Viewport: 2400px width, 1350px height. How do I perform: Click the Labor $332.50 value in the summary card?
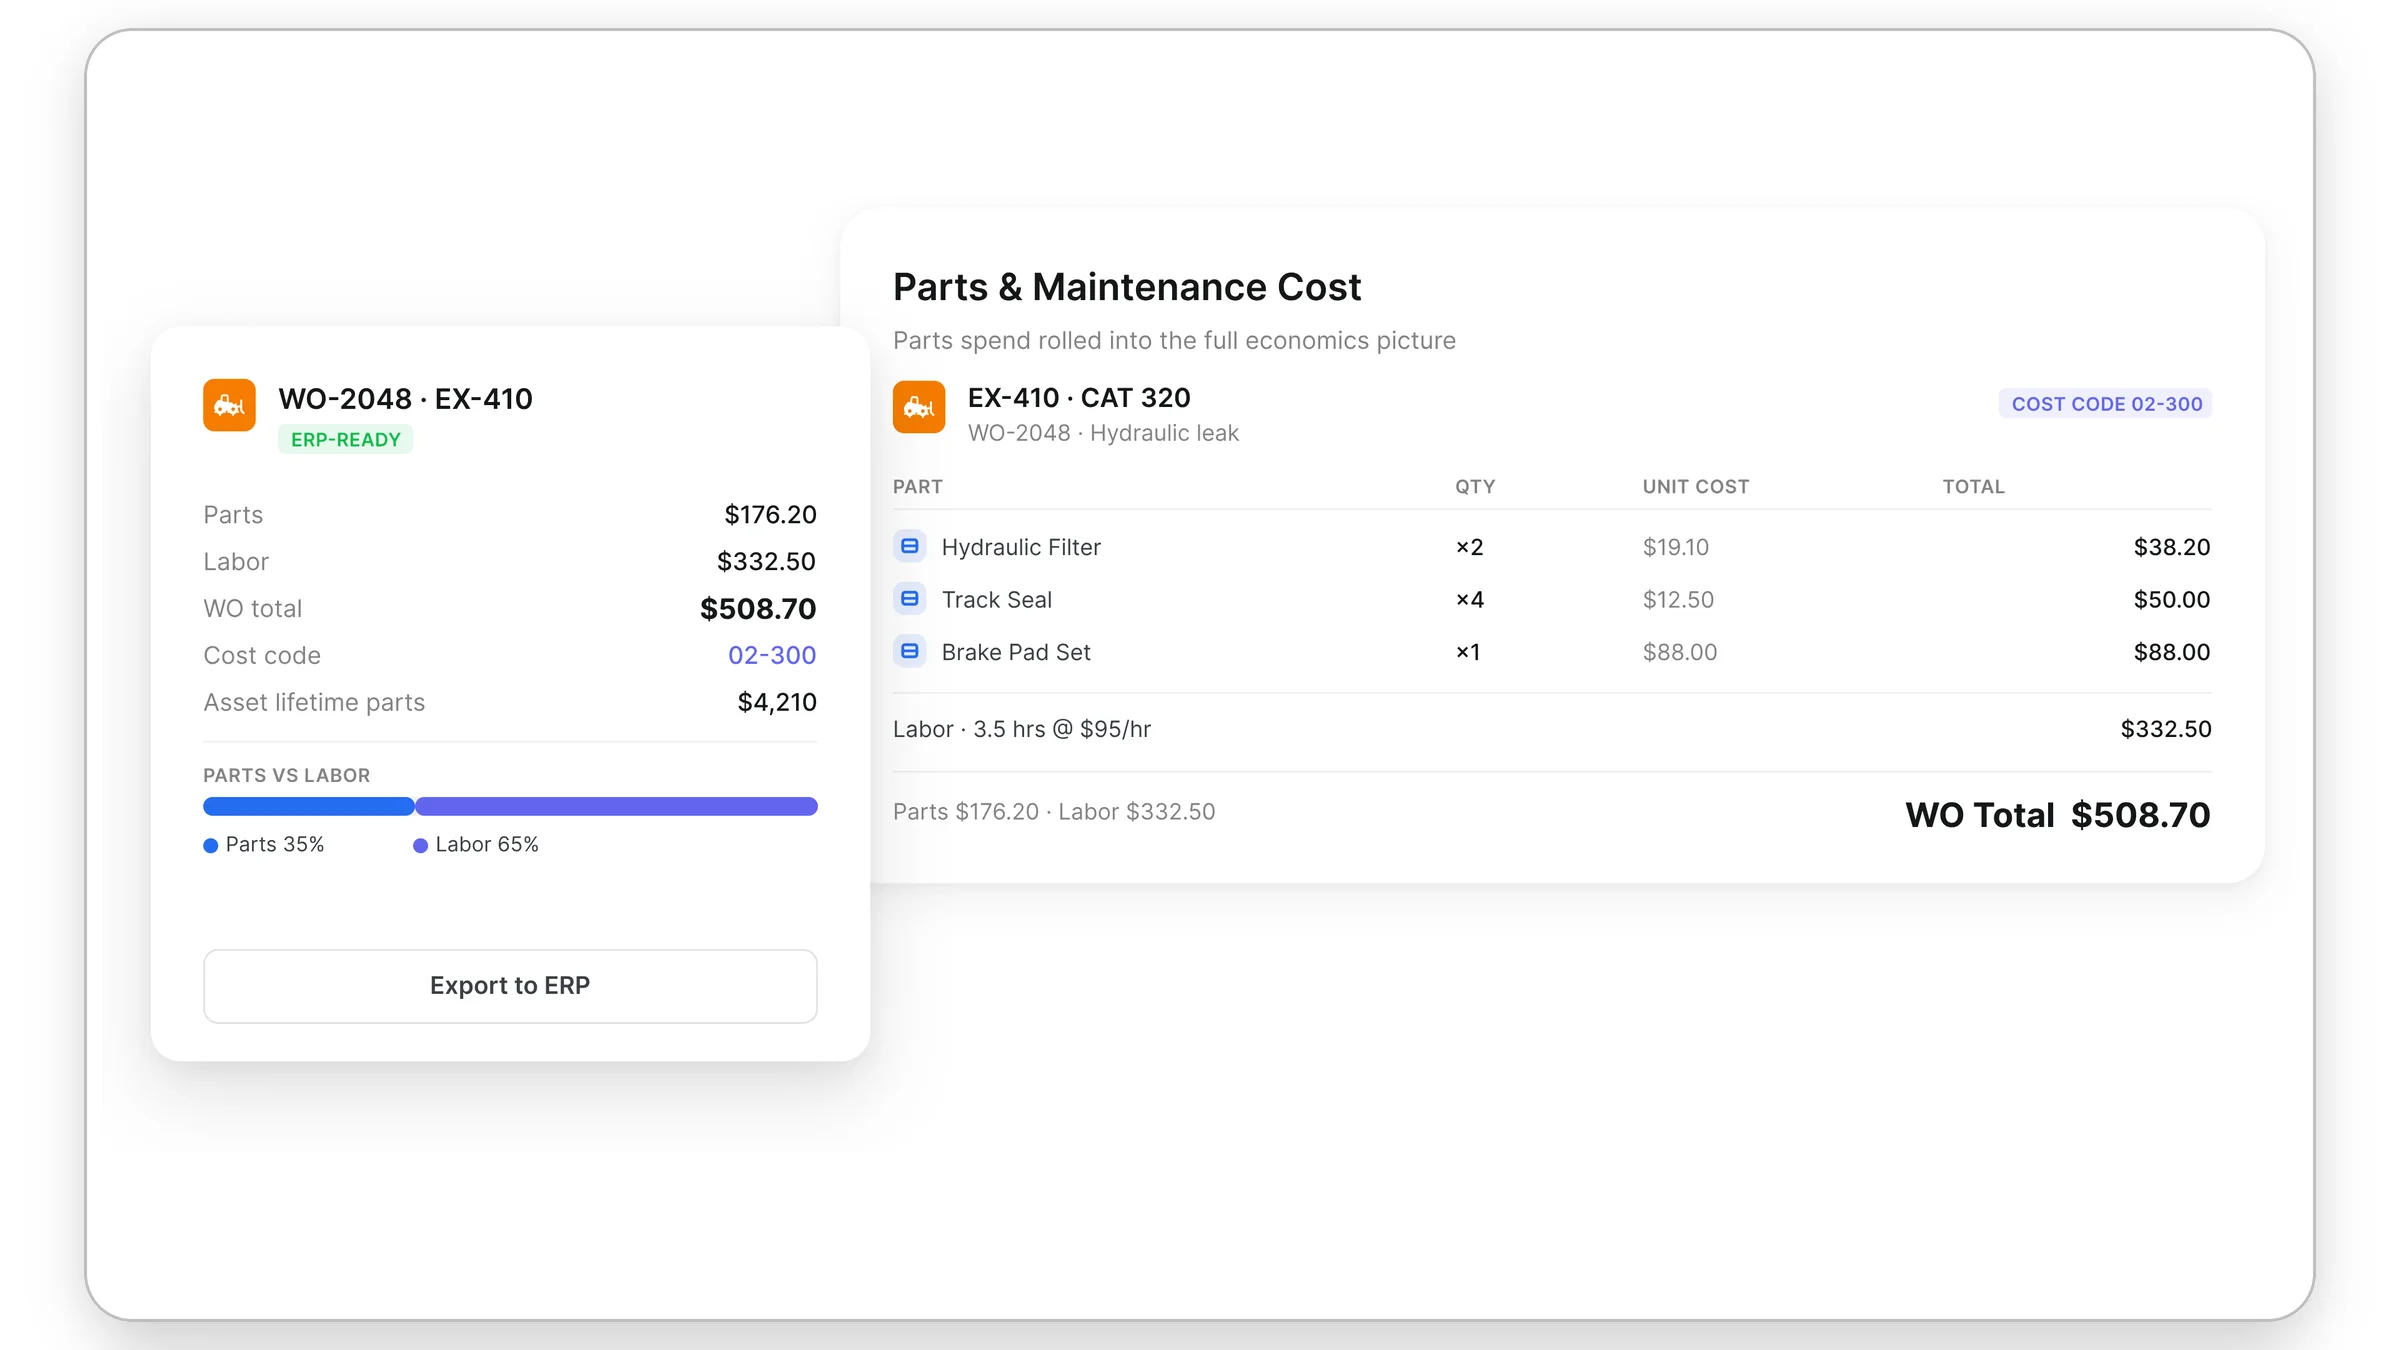[x=766, y=561]
